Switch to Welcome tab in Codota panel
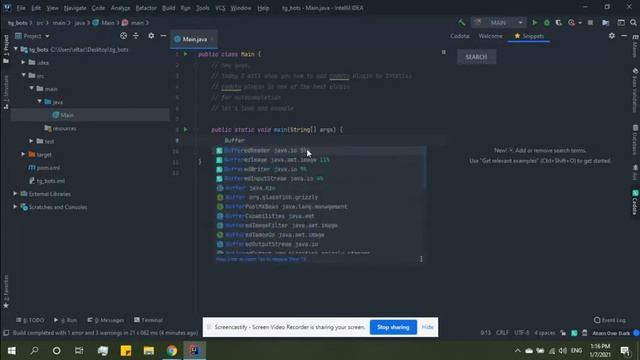 pos(490,36)
